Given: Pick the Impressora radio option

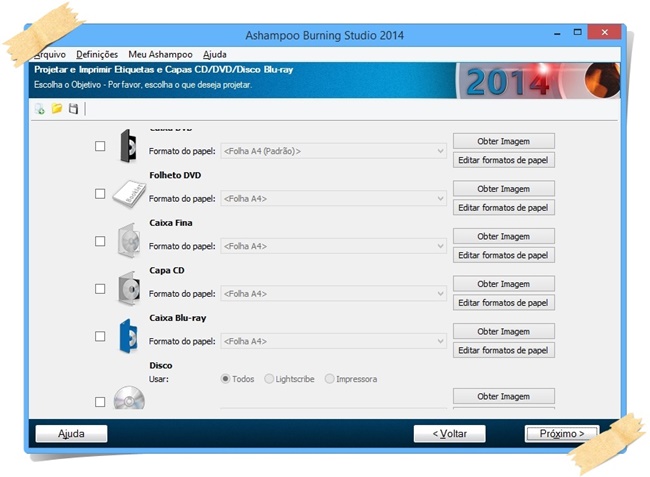Looking at the screenshot, I should coord(351,379).
